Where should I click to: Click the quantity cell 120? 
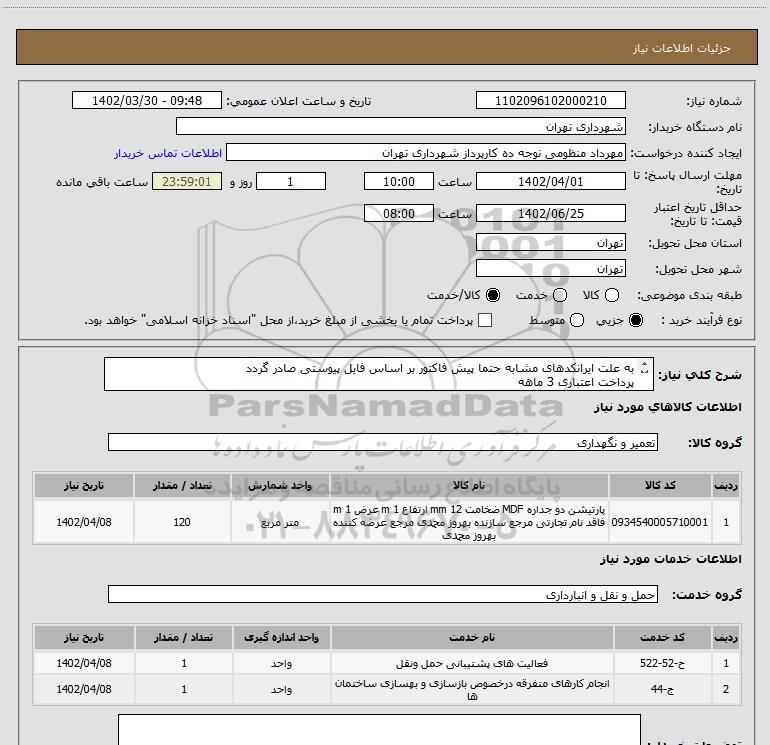point(182,522)
